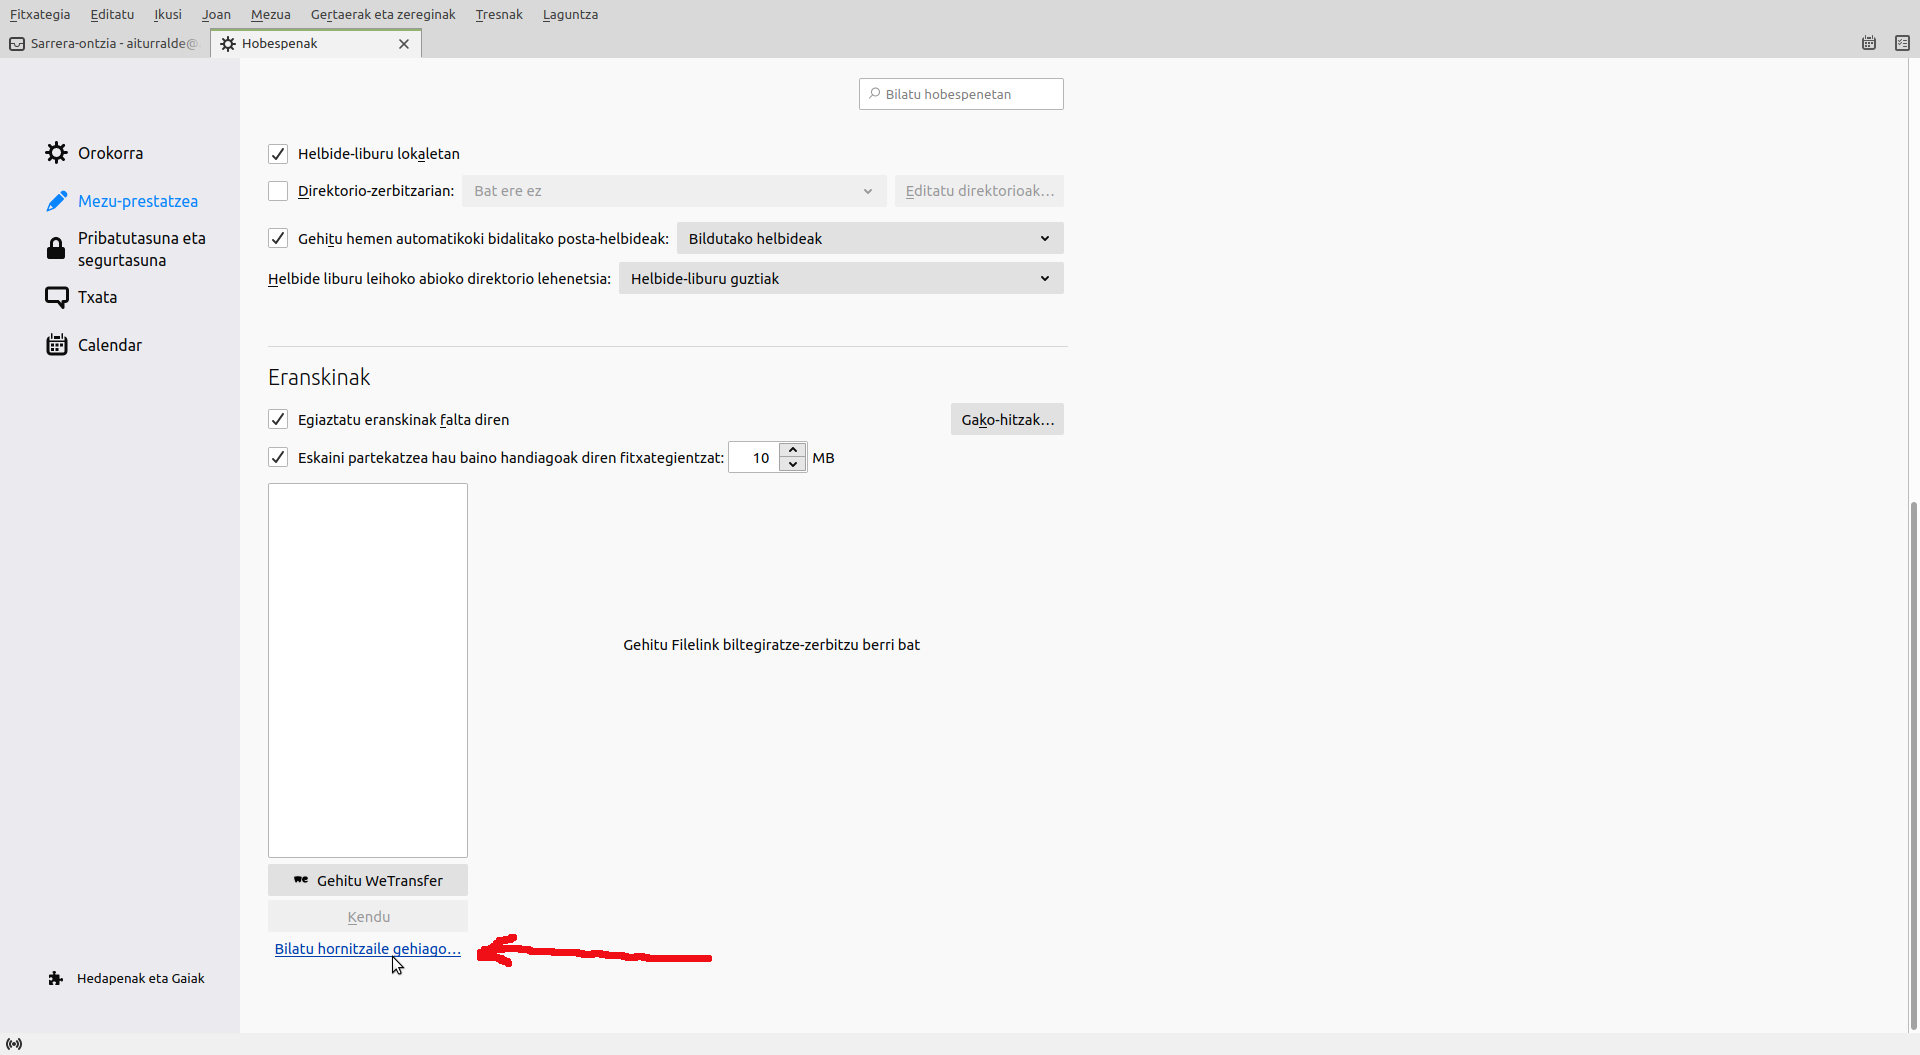1920x1055 pixels.
Task: Open the Calendar icon in sidebar
Action: click(57, 345)
